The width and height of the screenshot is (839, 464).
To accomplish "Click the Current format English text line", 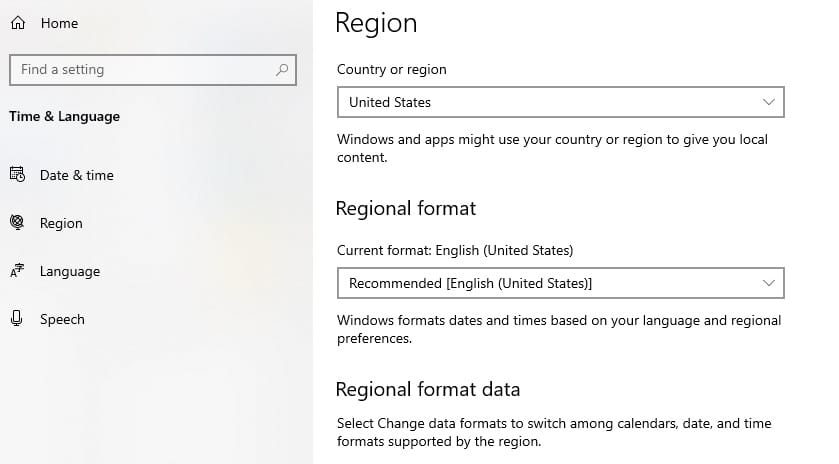I will coord(455,250).
